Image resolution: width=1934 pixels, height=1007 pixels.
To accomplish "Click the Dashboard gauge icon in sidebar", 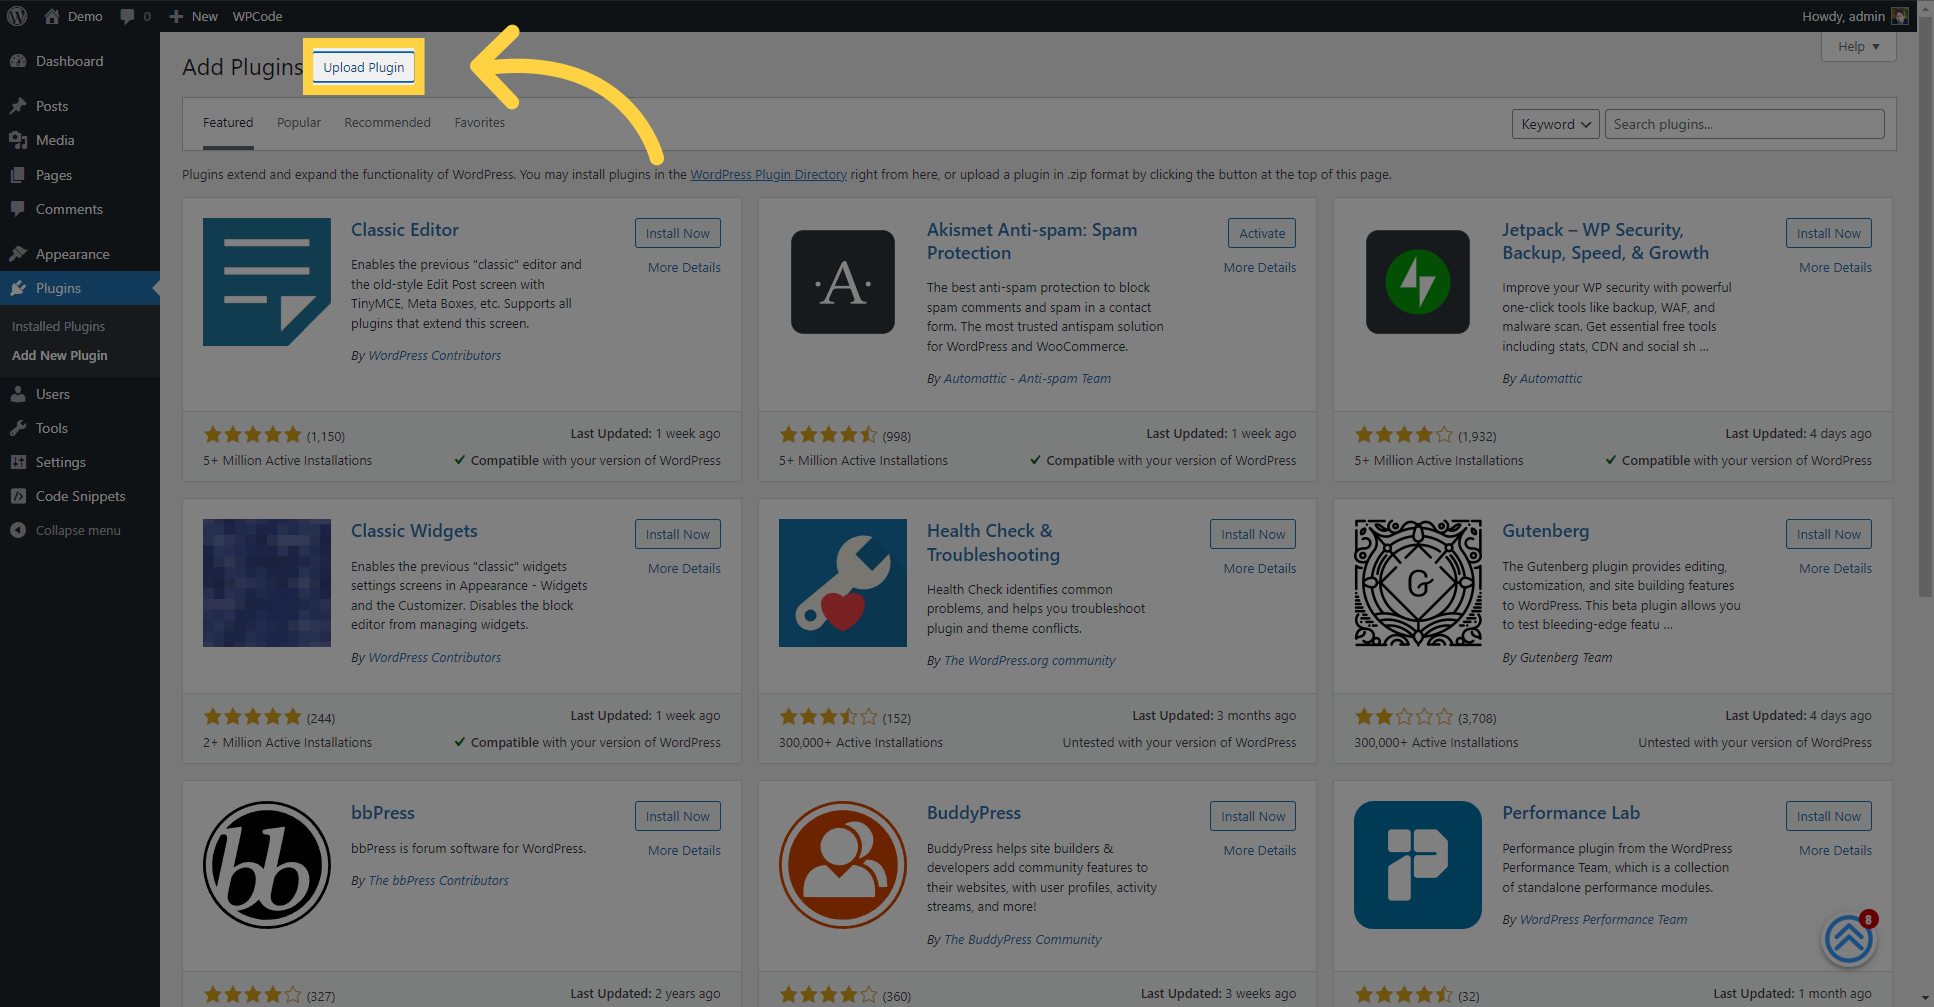I will 18,61.
